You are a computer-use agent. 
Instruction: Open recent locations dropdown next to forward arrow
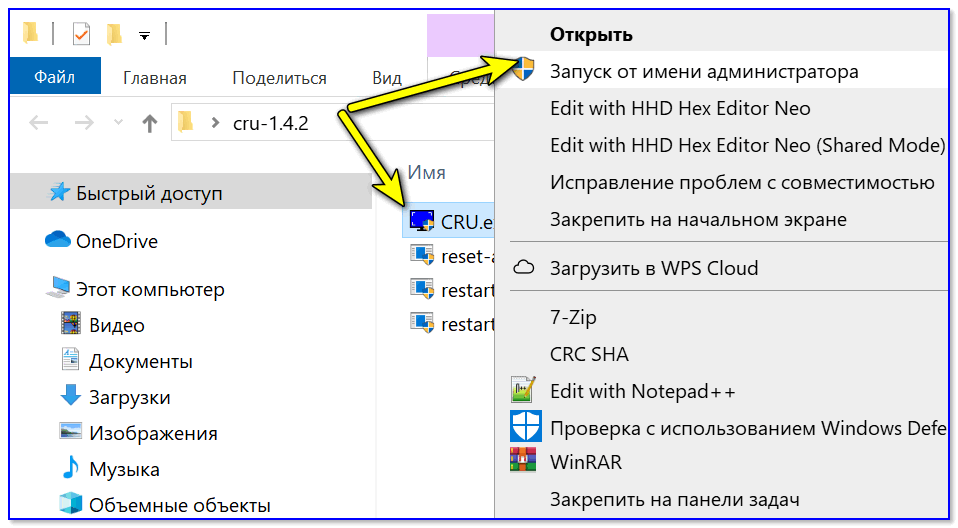(x=119, y=123)
